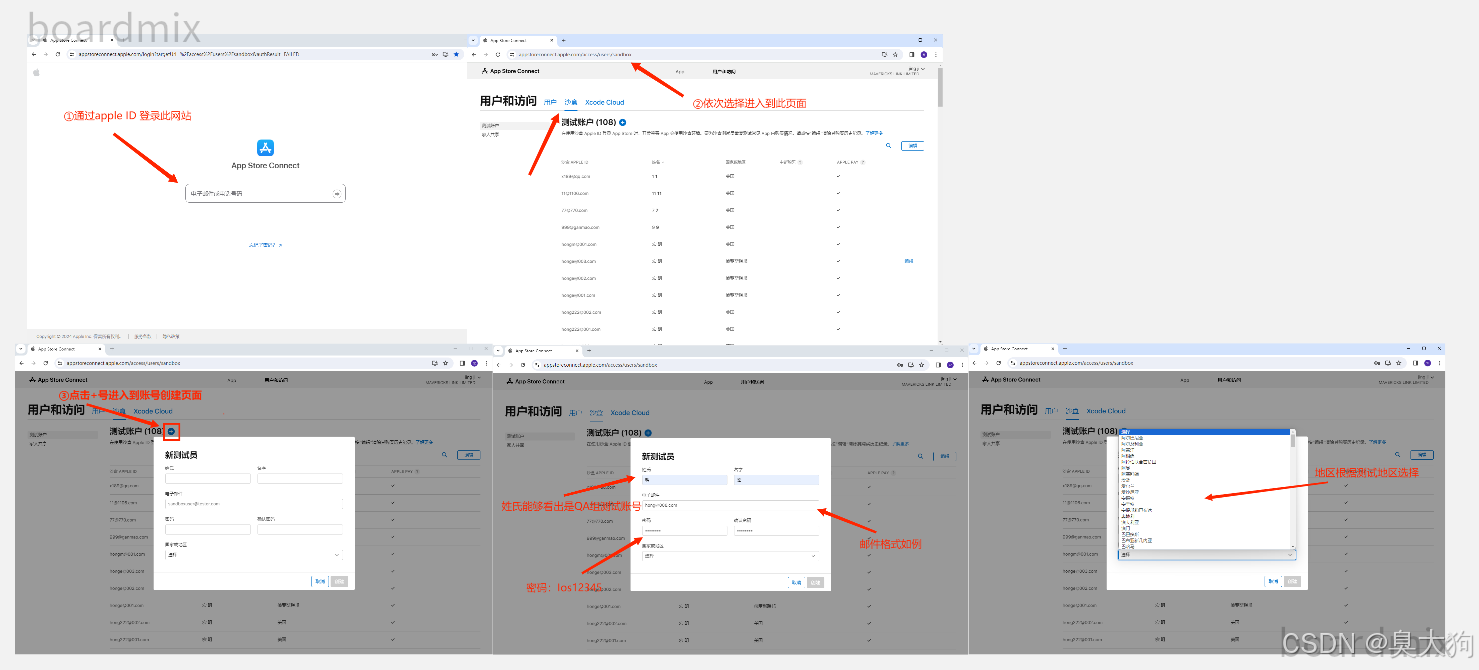Focus the Apple ID email field in login window
Image resolution: width=1479 pixels, height=670 pixels.
pyautogui.click(x=265, y=193)
